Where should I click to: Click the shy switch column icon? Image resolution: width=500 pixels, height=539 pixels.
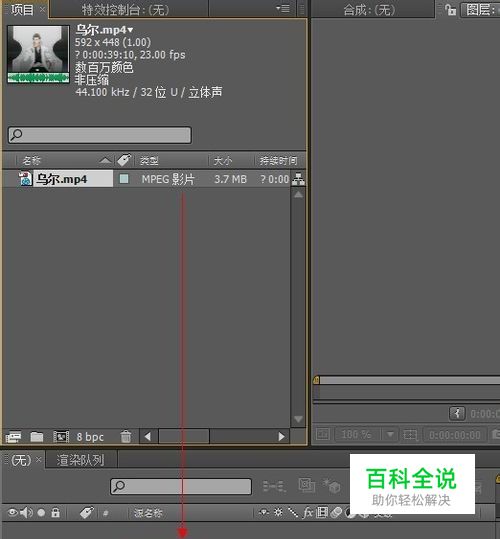[x=264, y=512]
